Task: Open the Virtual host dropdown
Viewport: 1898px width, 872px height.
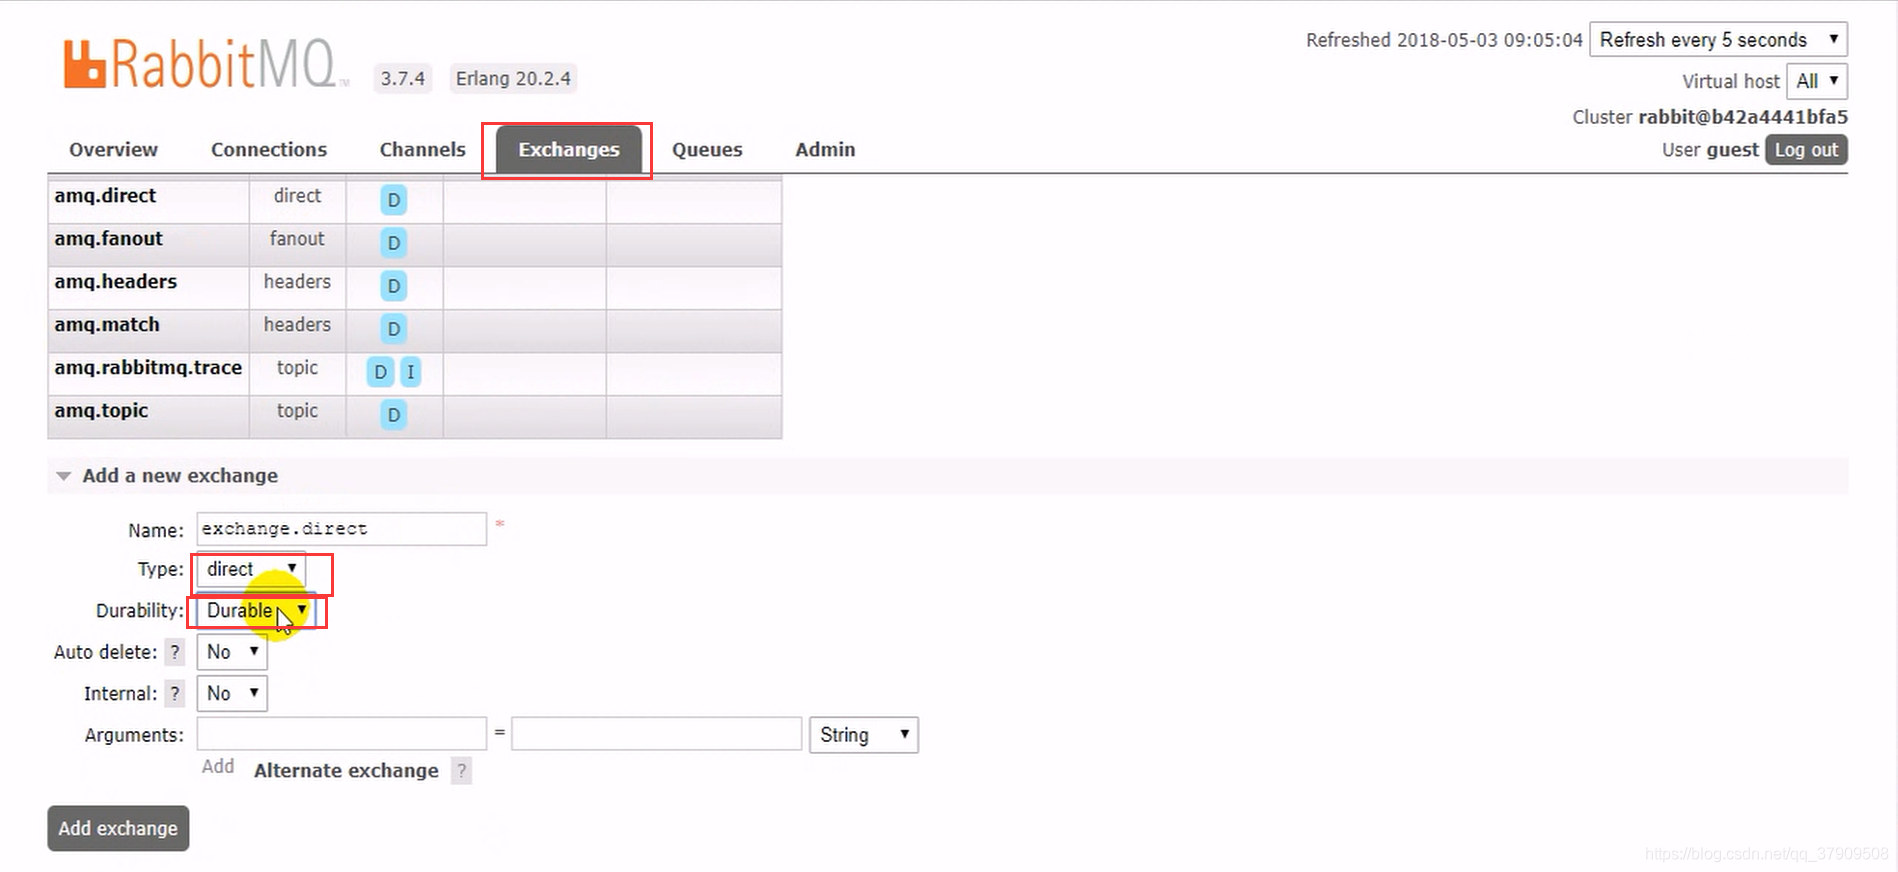Action: click(1817, 81)
